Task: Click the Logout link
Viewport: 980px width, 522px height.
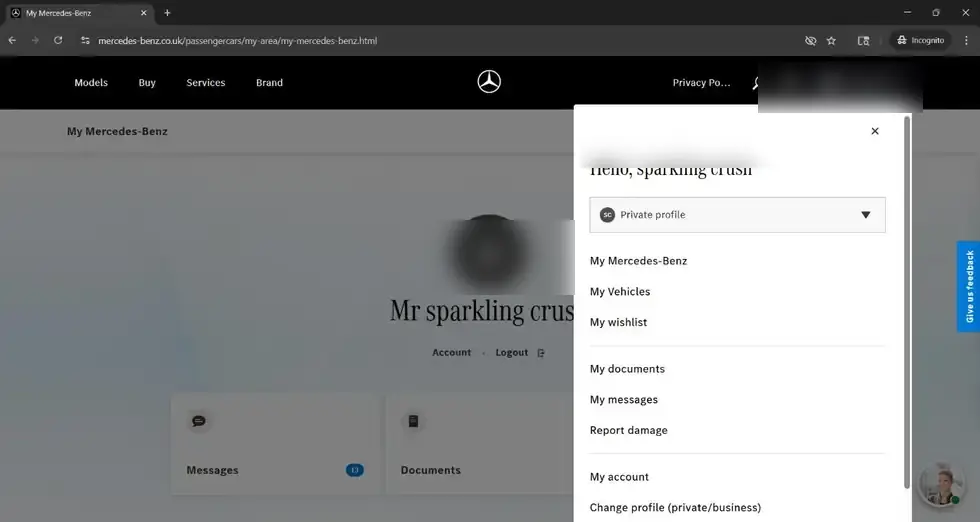Action: pos(512,353)
